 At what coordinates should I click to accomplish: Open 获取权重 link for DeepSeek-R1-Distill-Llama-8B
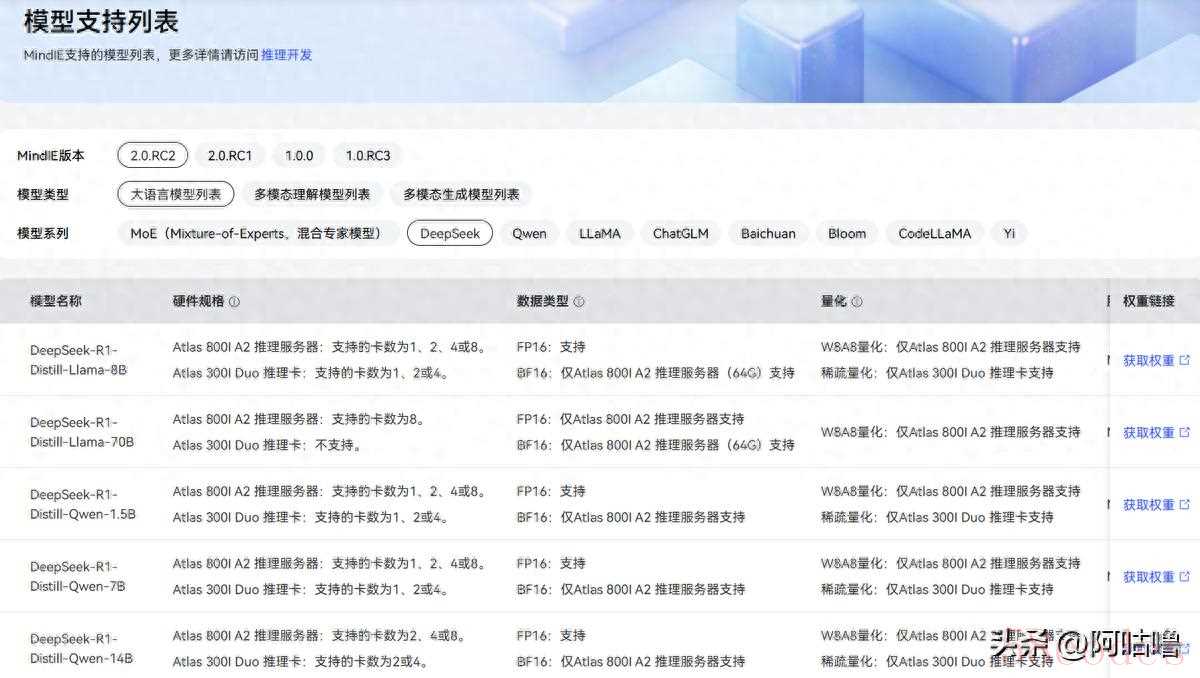pos(1156,360)
